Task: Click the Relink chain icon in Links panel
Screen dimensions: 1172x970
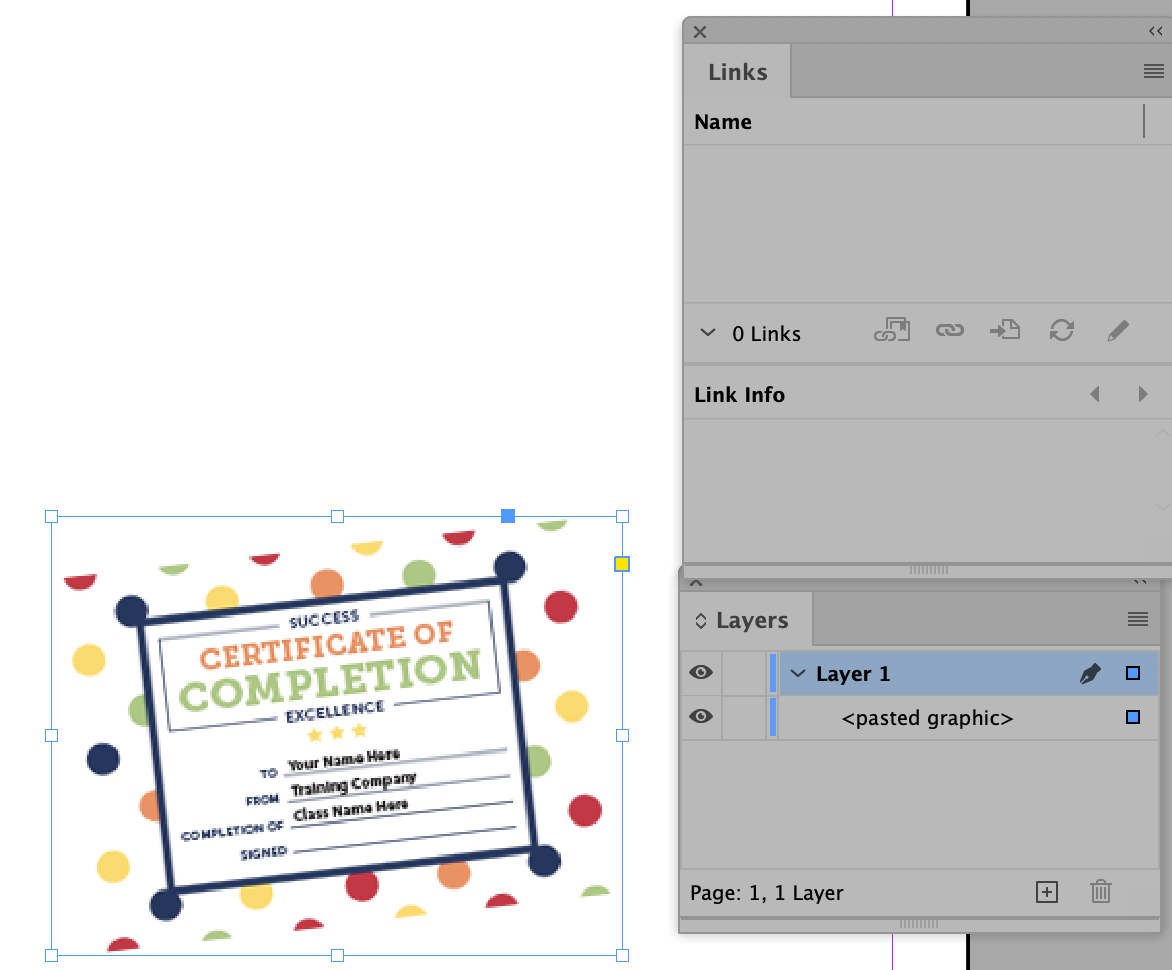Action: point(948,330)
